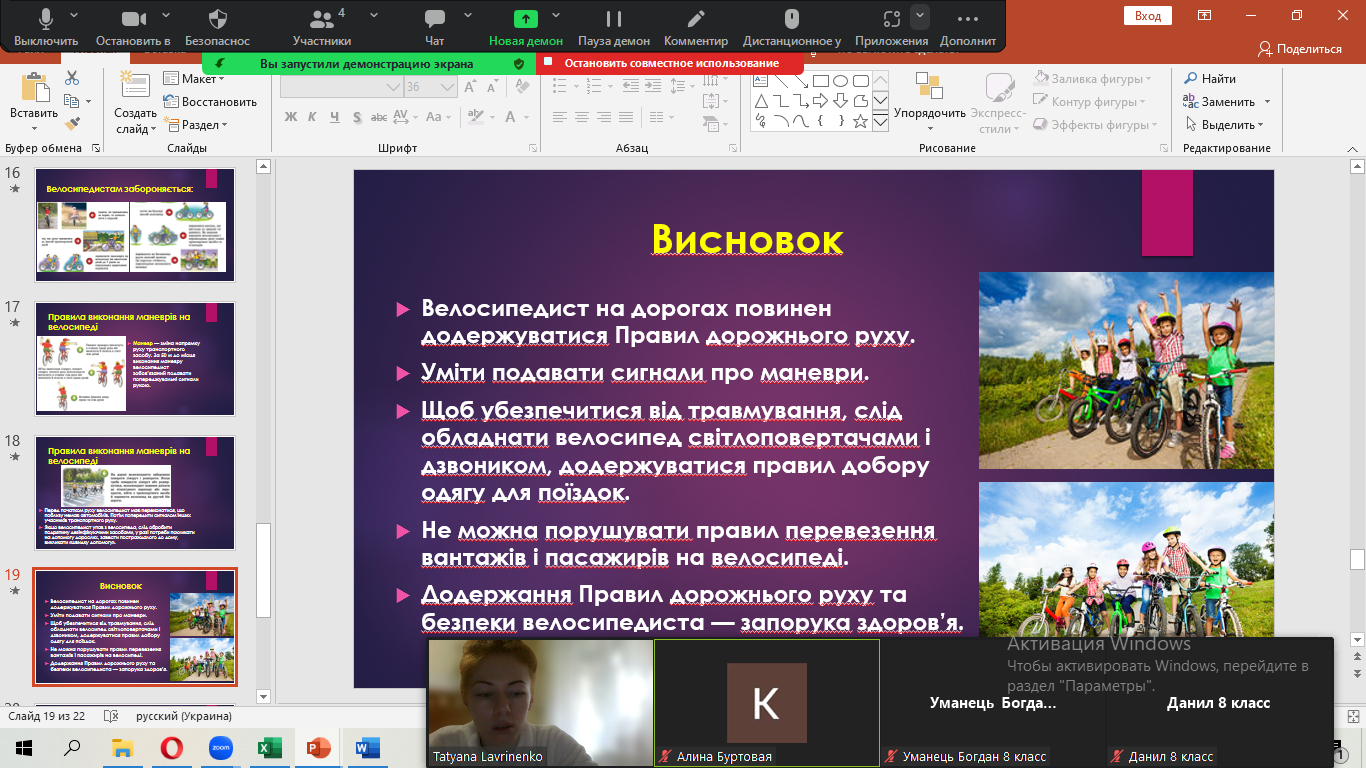Open the Zoom Participants panel

(322, 27)
